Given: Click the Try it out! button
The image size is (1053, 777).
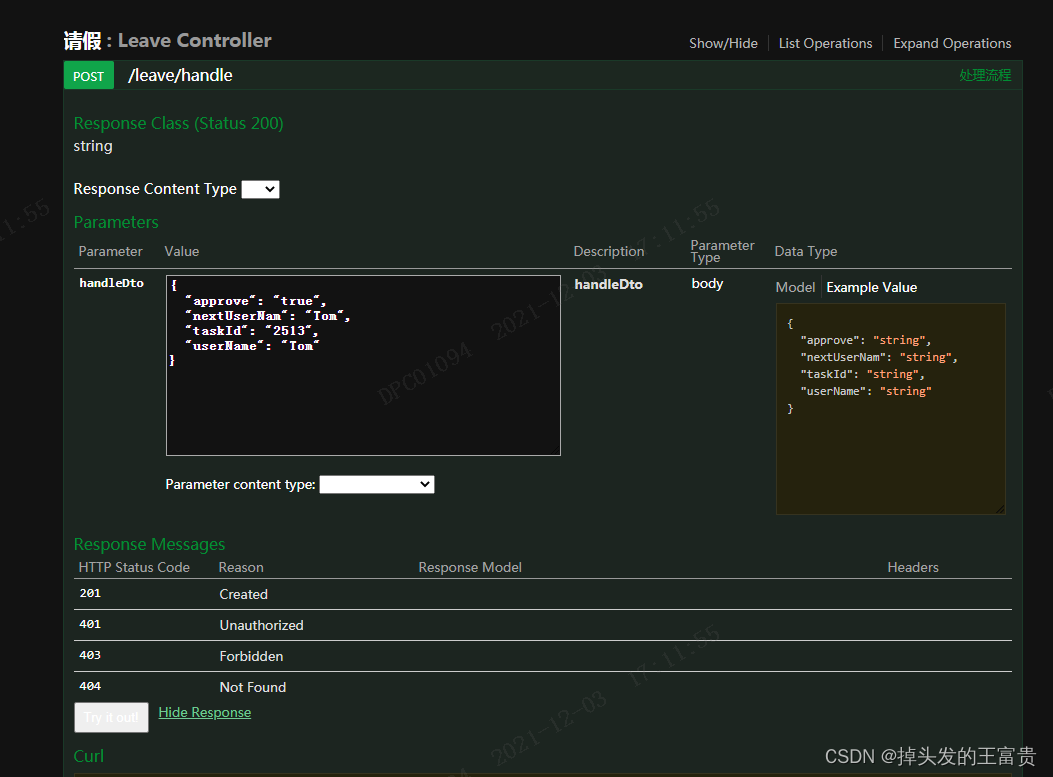Looking at the screenshot, I should click(x=111, y=717).
